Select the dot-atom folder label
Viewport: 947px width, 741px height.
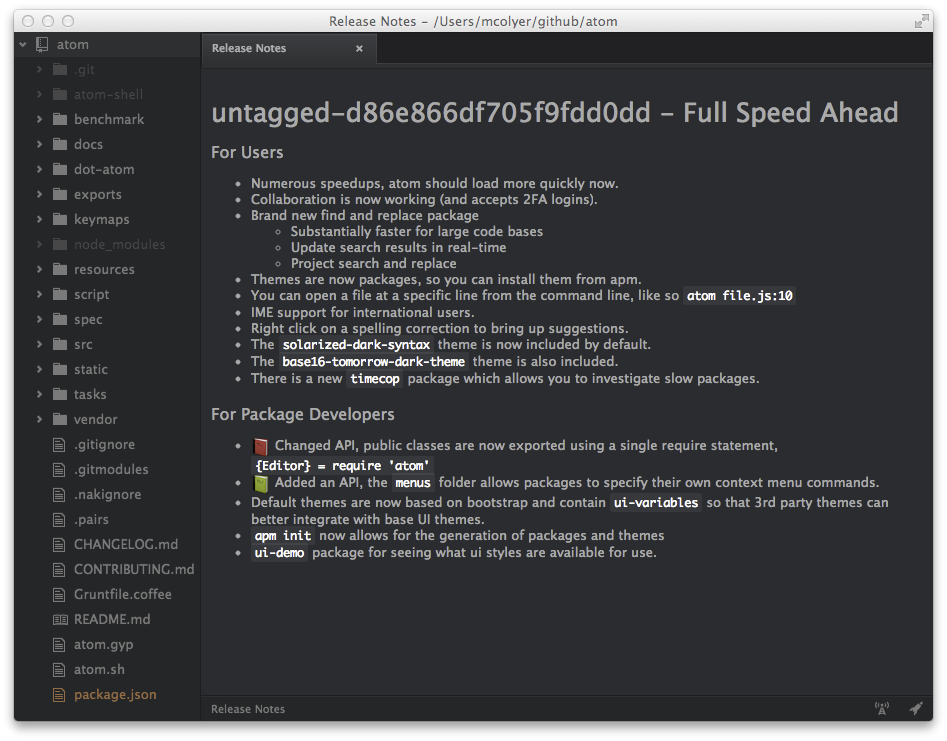(104, 170)
